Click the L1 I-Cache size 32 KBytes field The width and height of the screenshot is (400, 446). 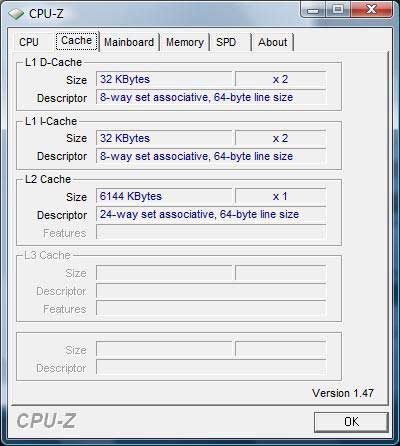164,138
